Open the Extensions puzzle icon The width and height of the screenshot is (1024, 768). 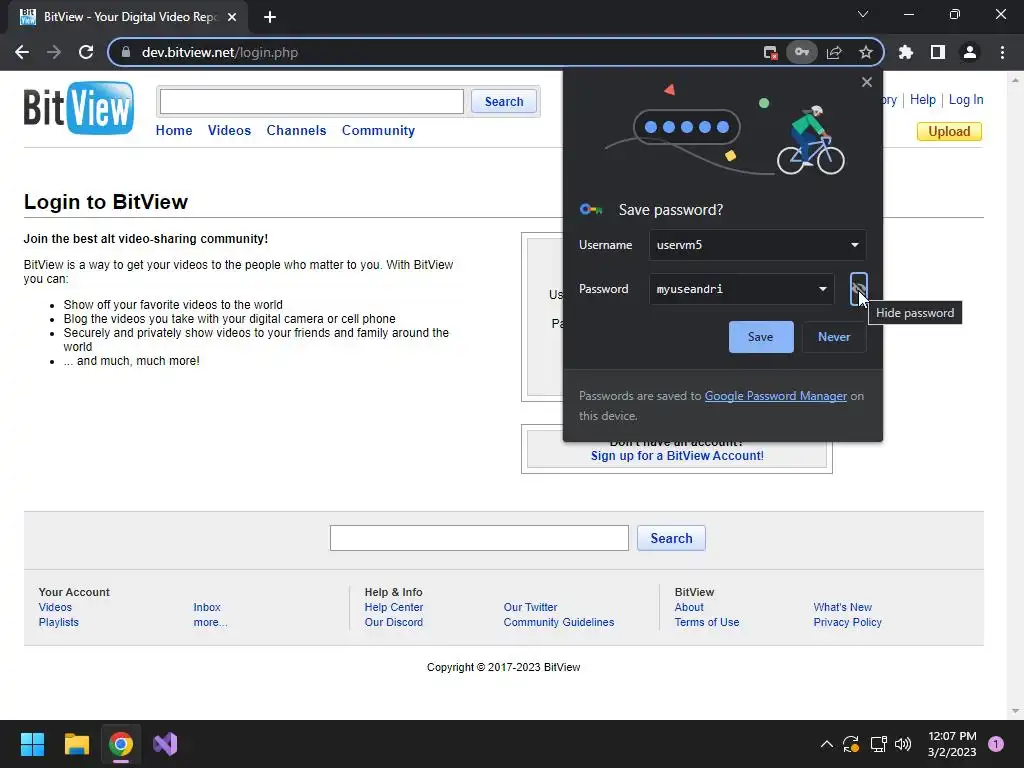pos(906,52)
